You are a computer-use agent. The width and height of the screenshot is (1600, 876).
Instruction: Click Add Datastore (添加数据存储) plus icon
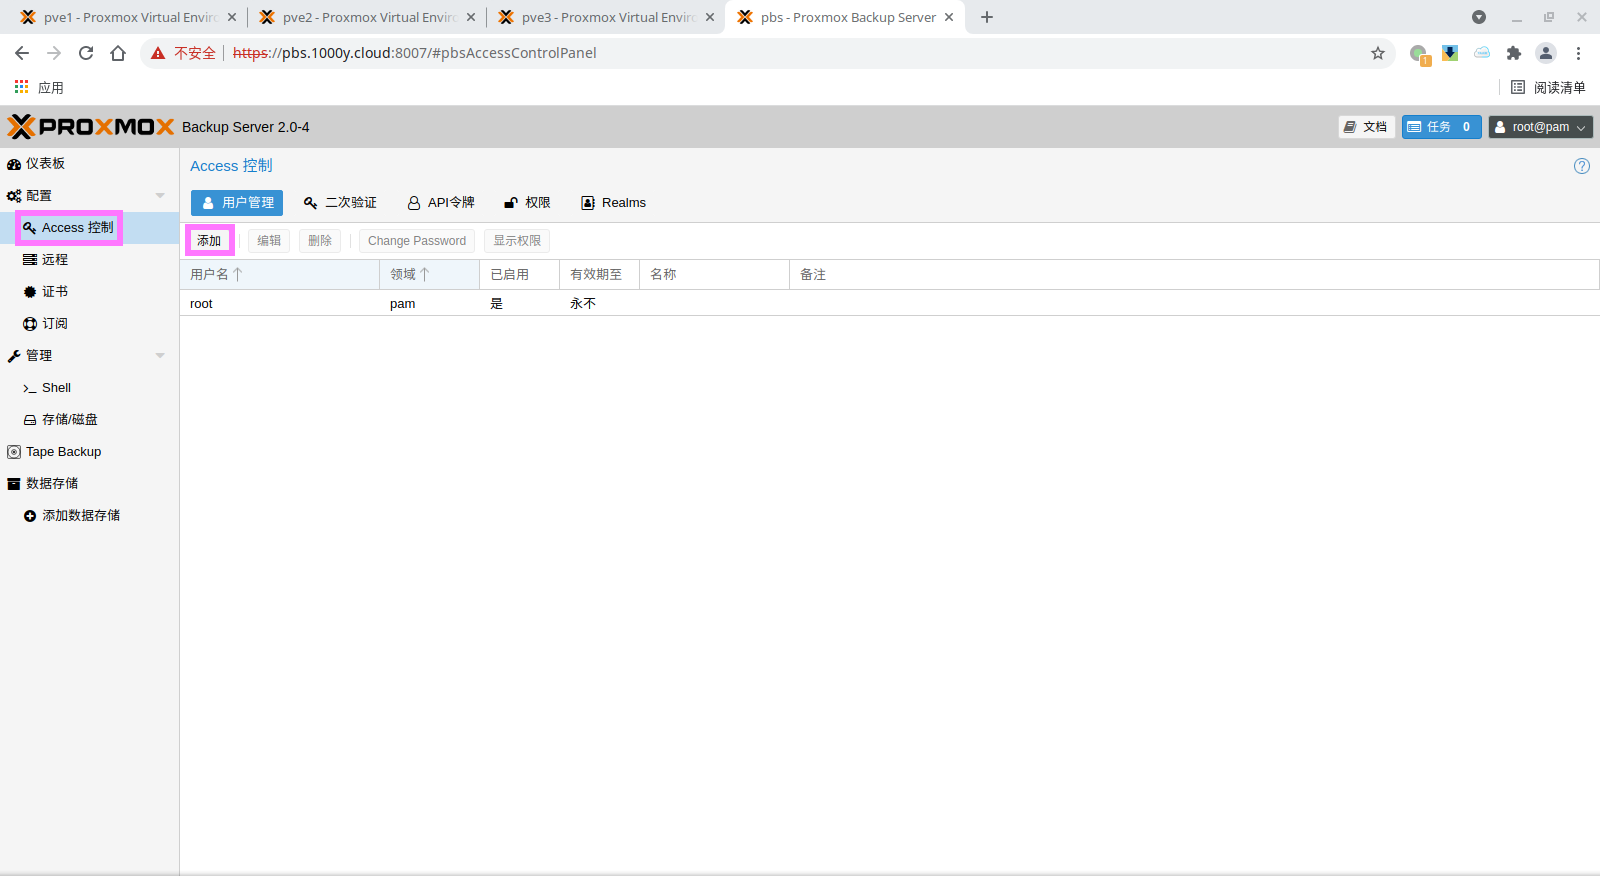point(30,516)
